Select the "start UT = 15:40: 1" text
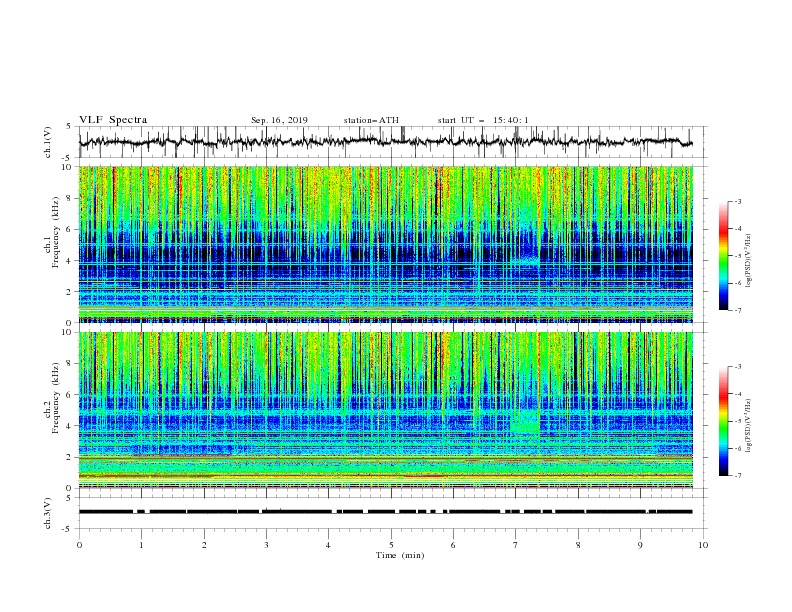This screenshot has height=612, width=792. click(483, 120)
